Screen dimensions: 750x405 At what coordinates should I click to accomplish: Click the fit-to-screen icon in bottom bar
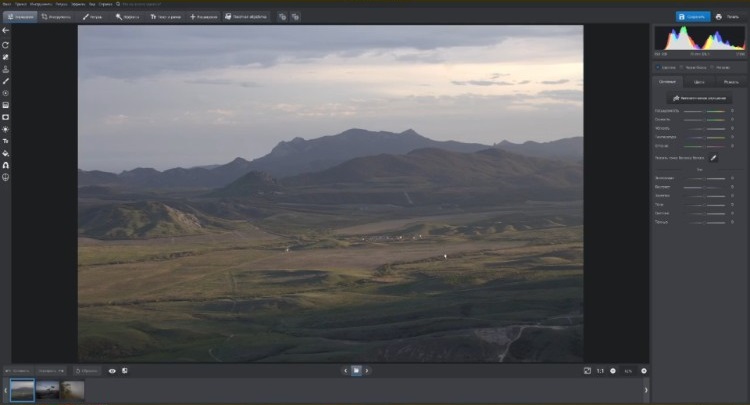pos(587,371)
